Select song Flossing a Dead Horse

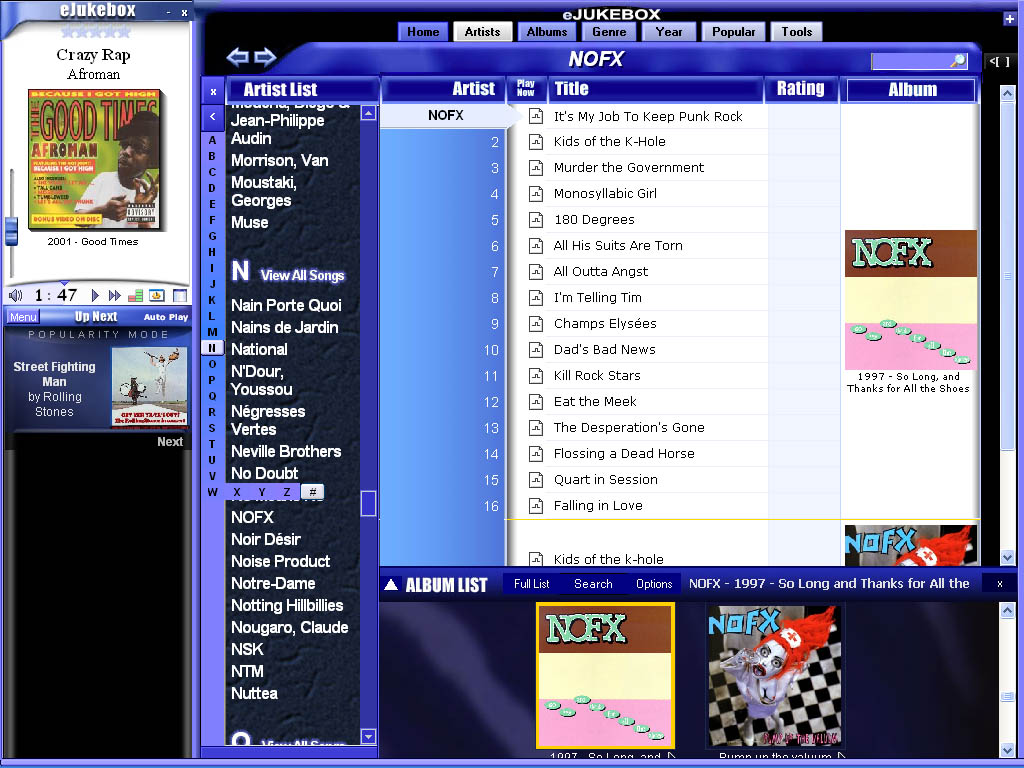coord(624,453)
